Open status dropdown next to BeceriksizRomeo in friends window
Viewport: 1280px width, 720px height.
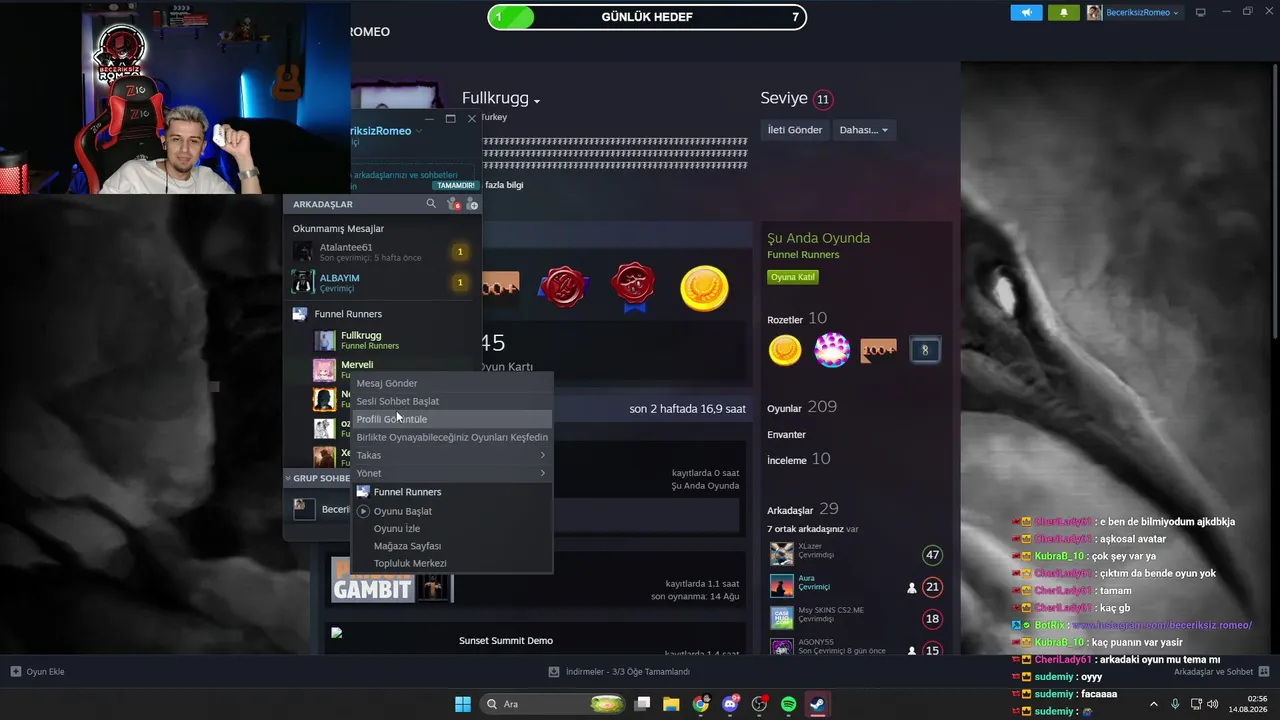[x=418, y=132]
